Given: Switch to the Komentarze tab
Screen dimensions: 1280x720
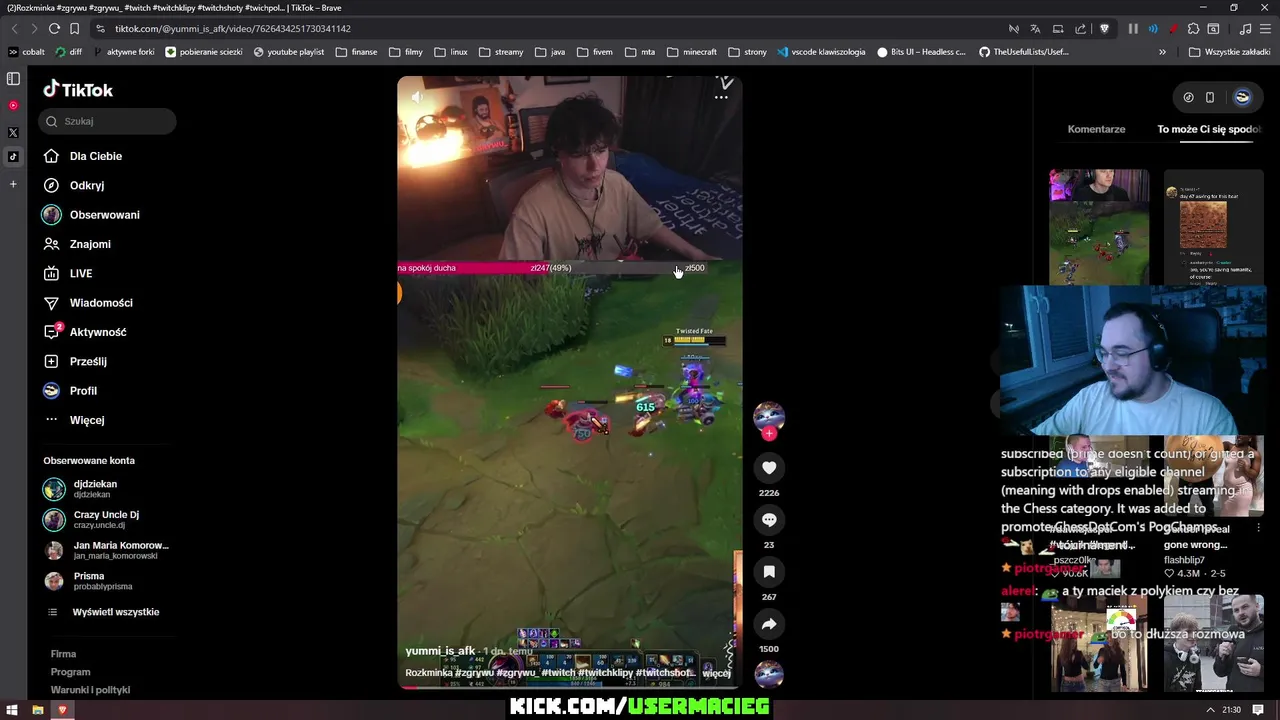Looking at the screenshot, I should point(1096,129).
